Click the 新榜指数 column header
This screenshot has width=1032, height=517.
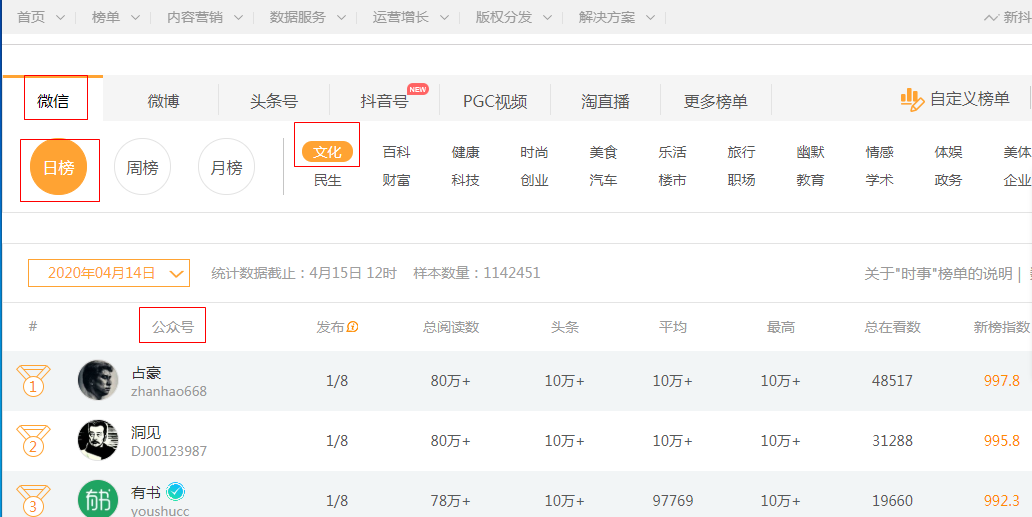[1002, 326]
